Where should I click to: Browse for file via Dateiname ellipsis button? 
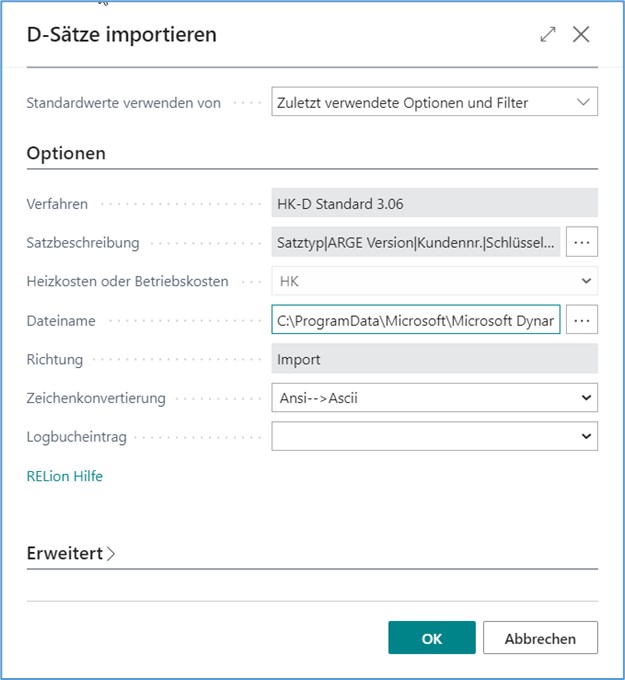[582, 320]
